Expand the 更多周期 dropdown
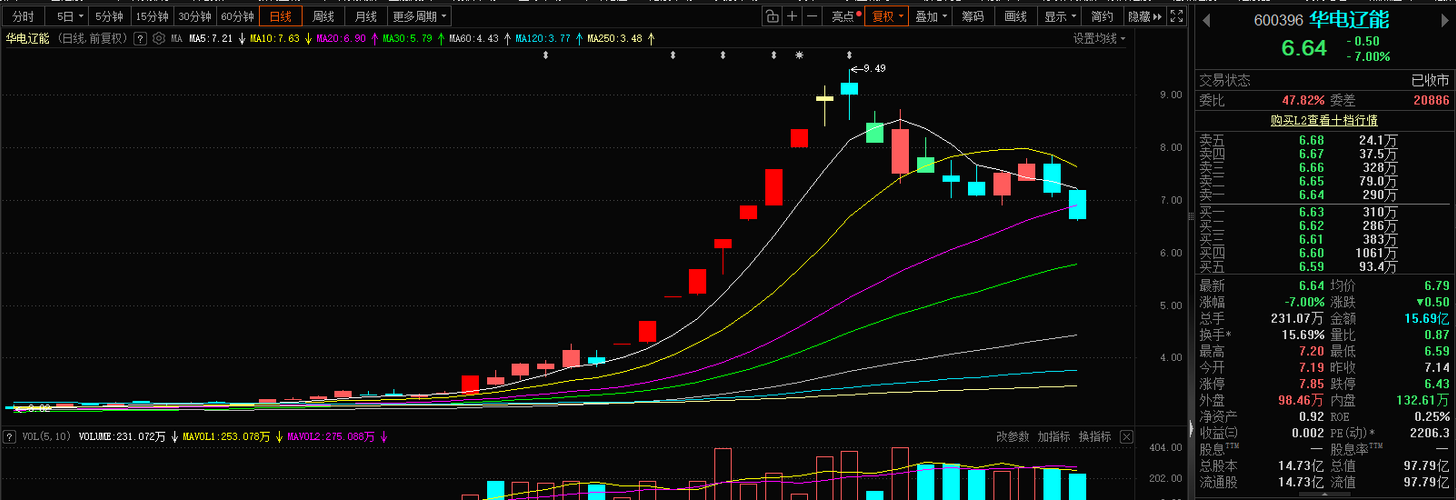Viewport: 1456px width, 500px height. [419, 16]
